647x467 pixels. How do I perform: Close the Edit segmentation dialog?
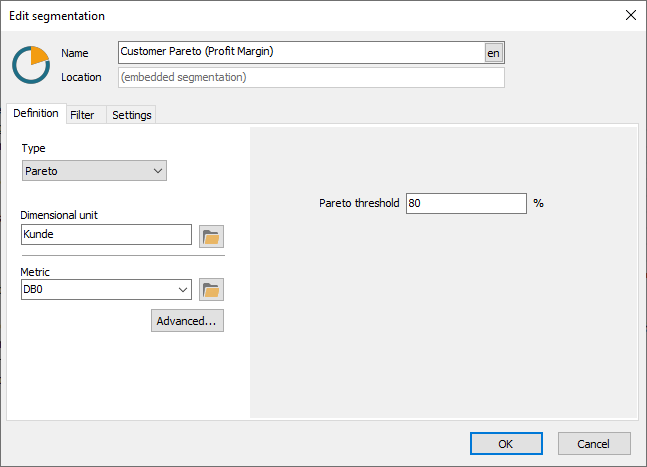[x=630, y=16]
